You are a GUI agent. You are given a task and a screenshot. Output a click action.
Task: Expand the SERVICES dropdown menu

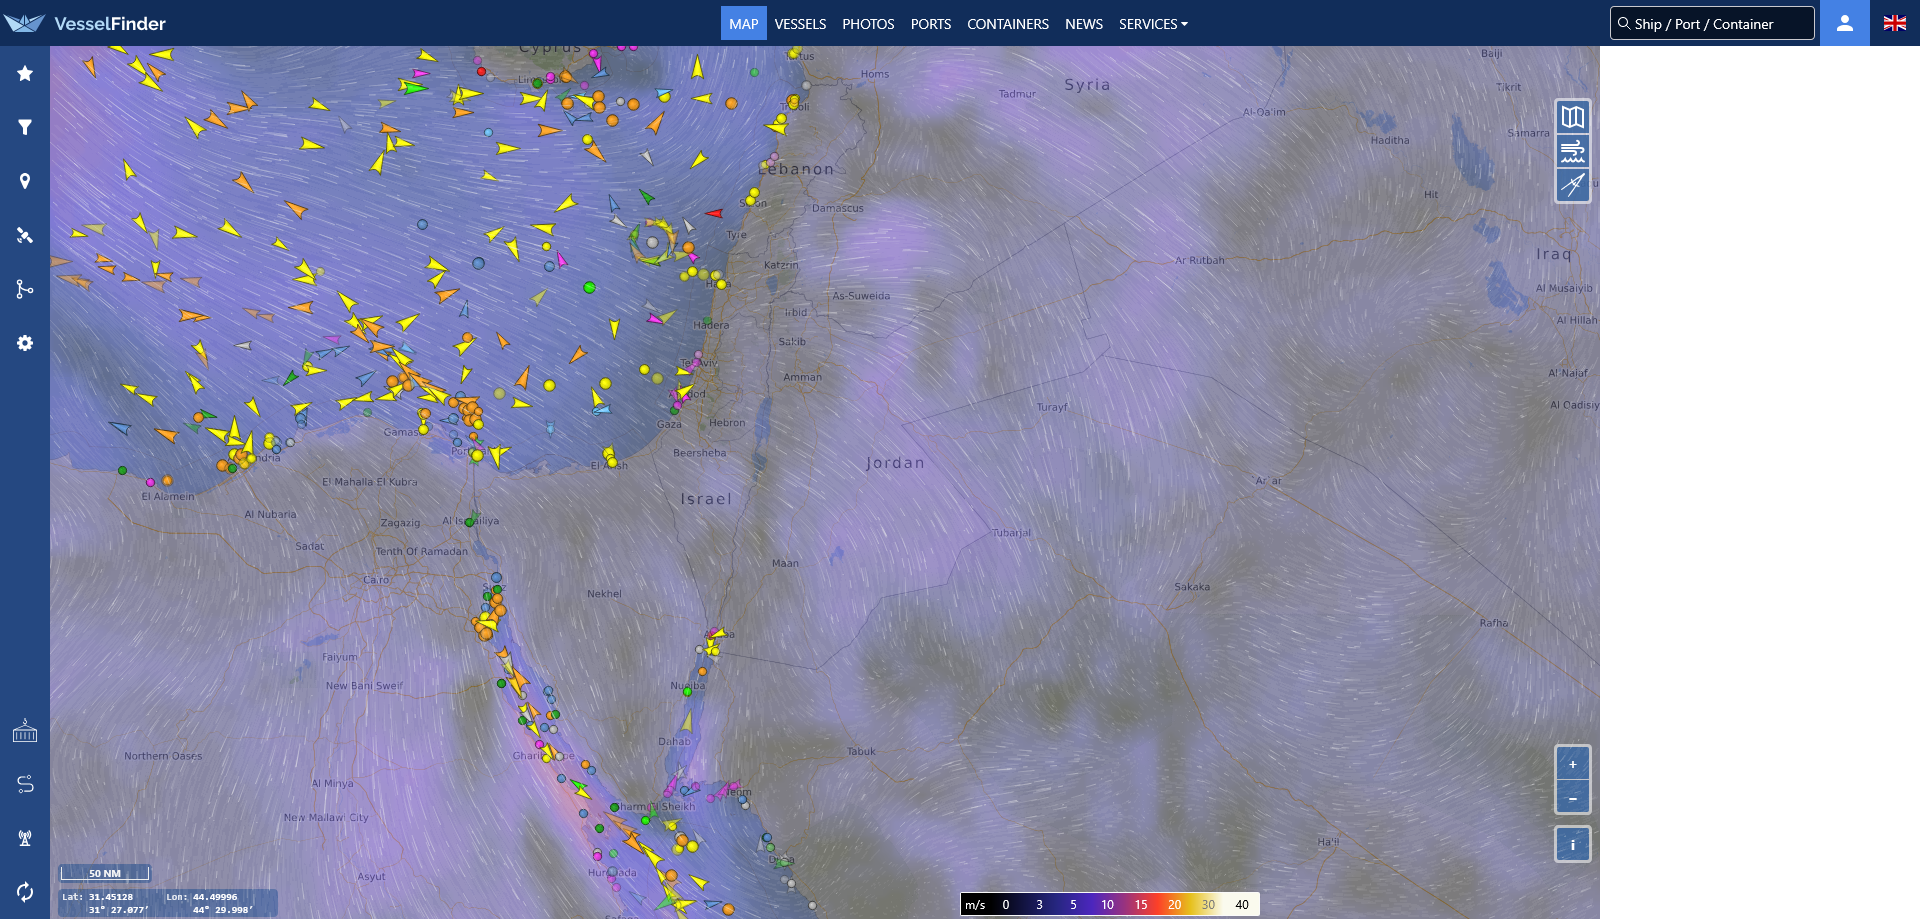click(x=1153, y=24)
